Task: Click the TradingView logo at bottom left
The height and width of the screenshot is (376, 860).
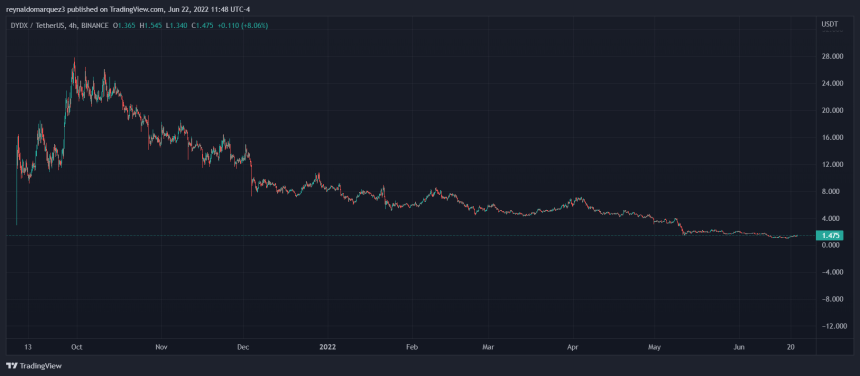Action: click(33, 366)
